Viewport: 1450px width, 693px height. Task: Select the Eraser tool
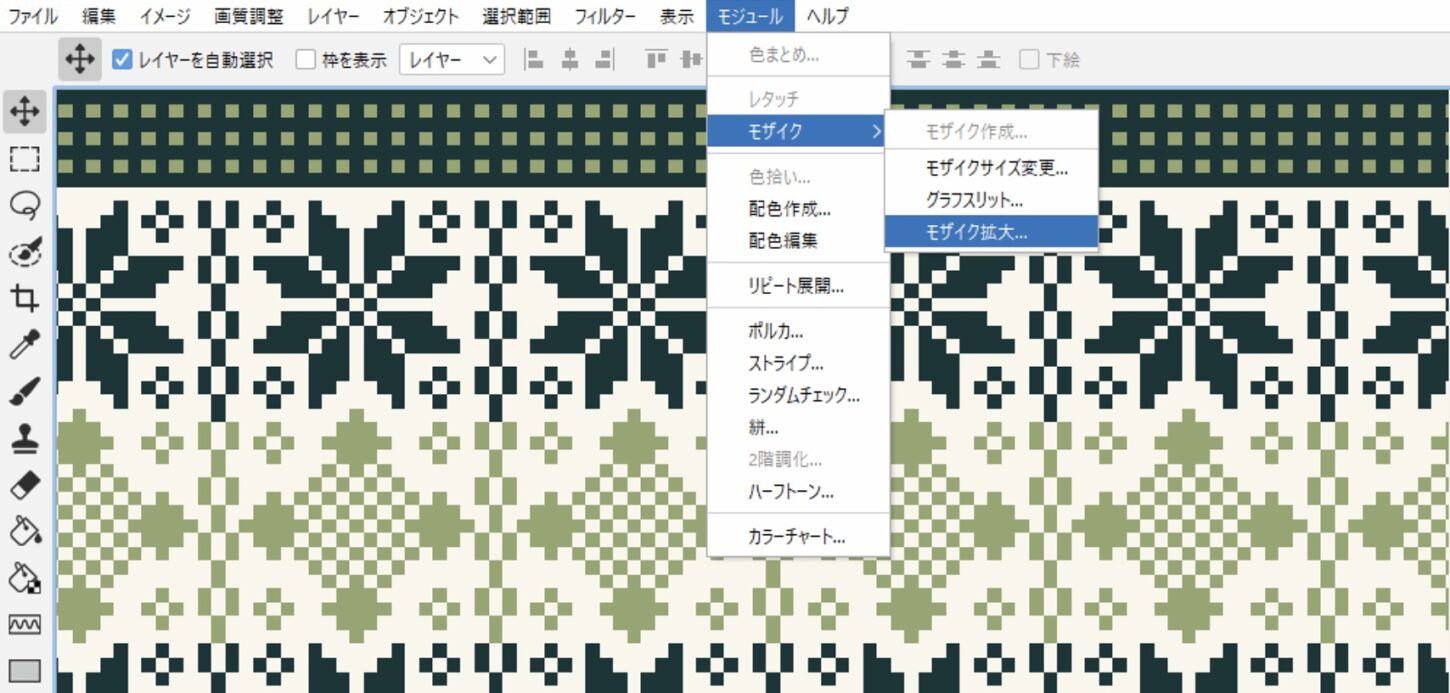[x=25, y=484]
